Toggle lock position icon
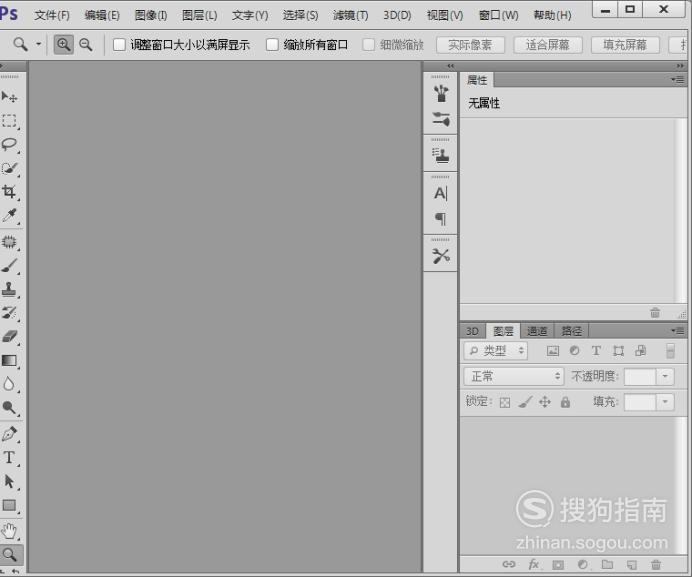This screenshot has height=577, width=692. (x=545, y=402)
